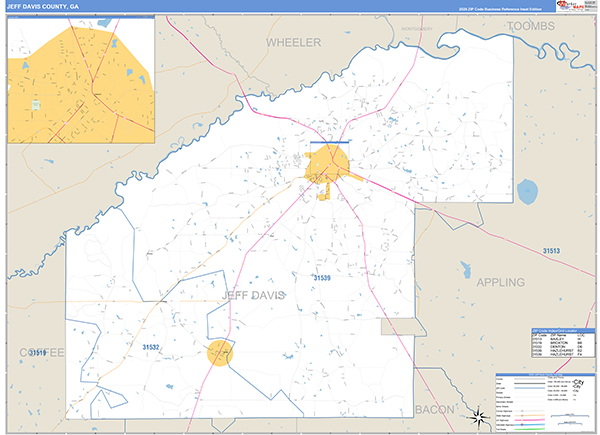Click the JEFF DAVIS county label
Image resolution: width=600 pixels, height=435 pixels.
click(254, 295)
